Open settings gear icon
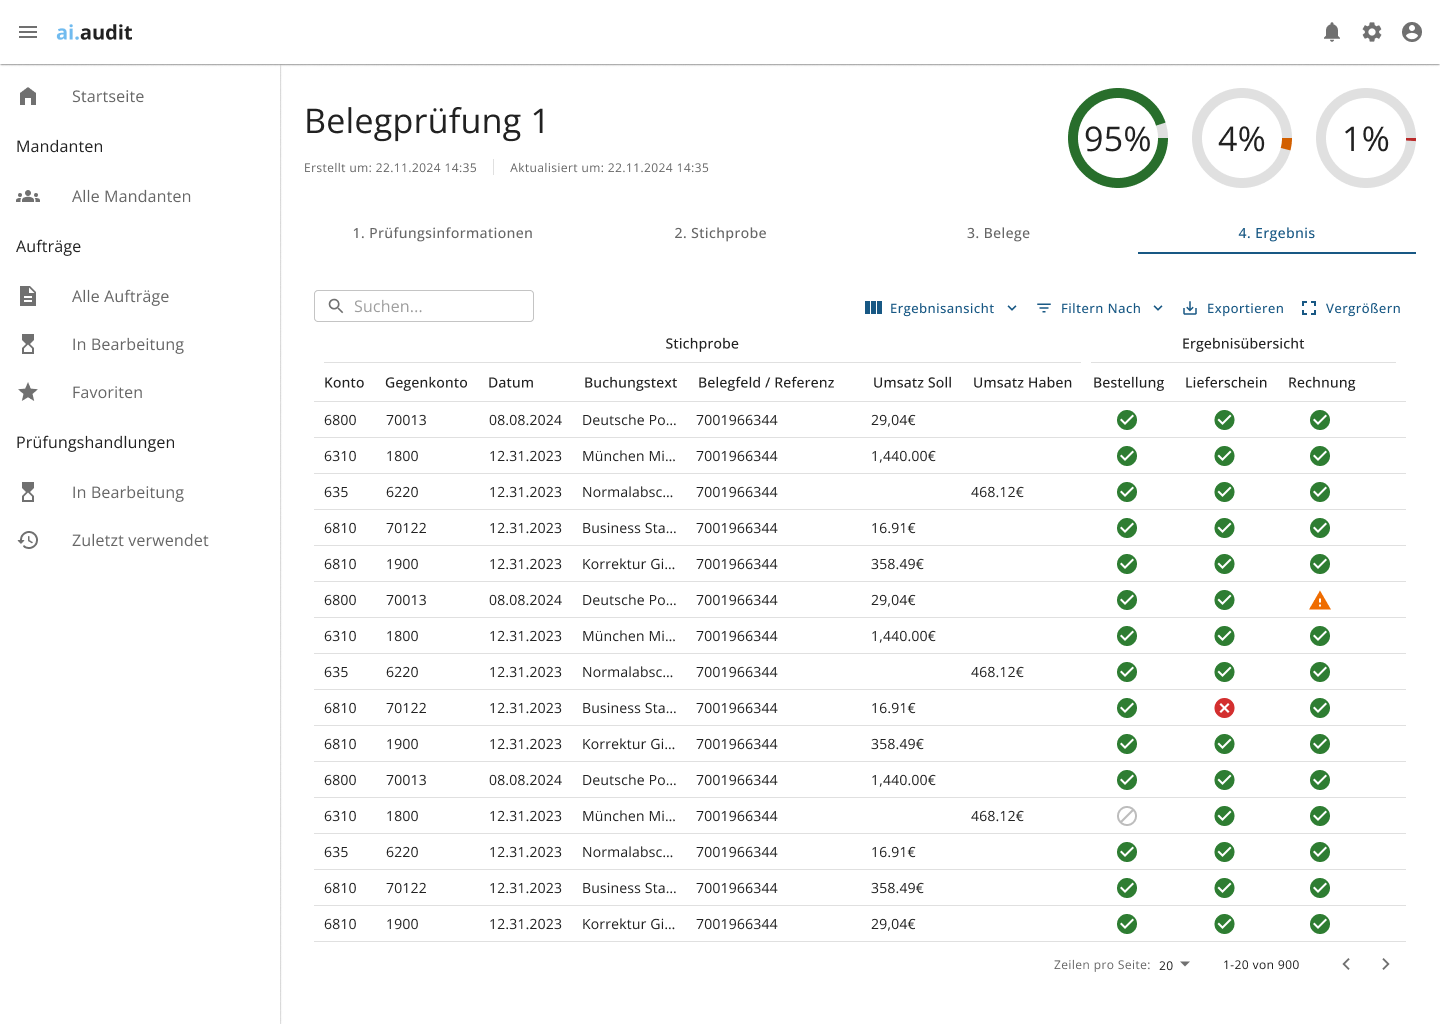This screenshot has width=1440, height=1024. tap(1372, 32)
